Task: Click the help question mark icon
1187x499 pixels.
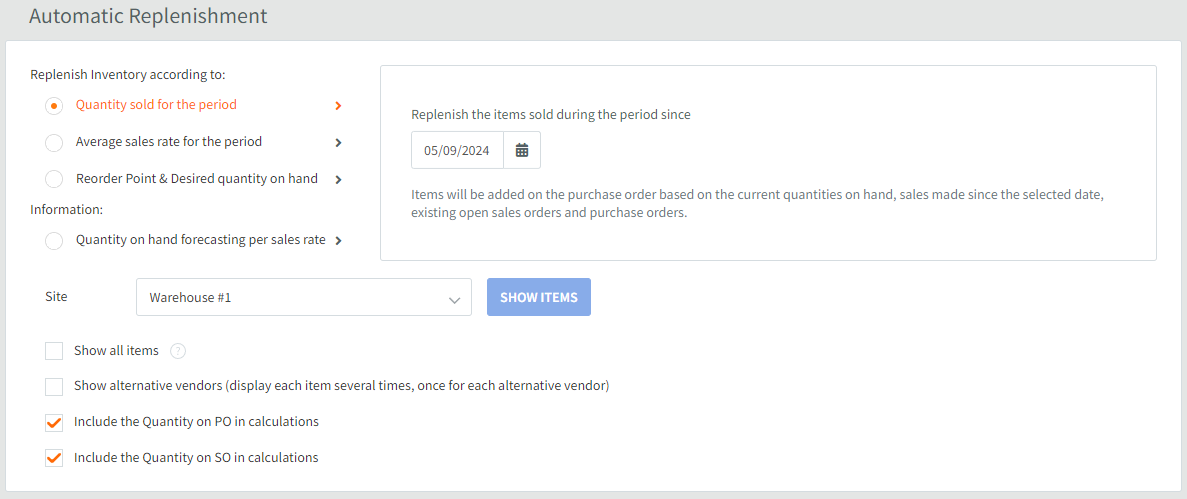Action: (x=178, y=351)
